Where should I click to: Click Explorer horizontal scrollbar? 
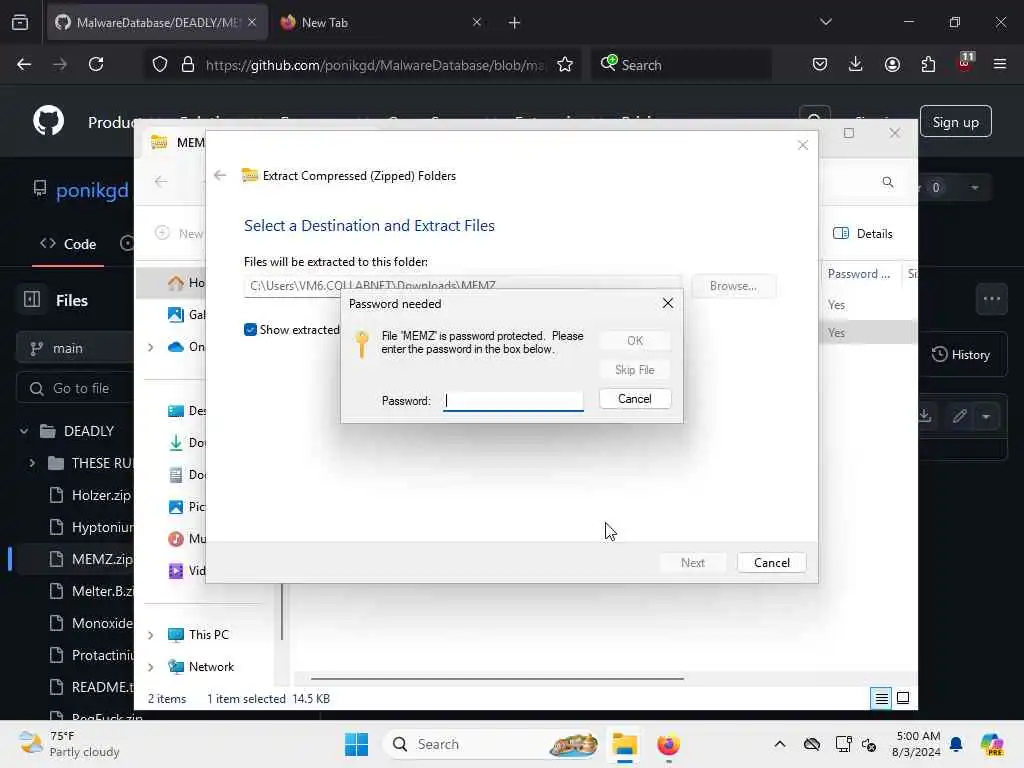tap(497, 679)
